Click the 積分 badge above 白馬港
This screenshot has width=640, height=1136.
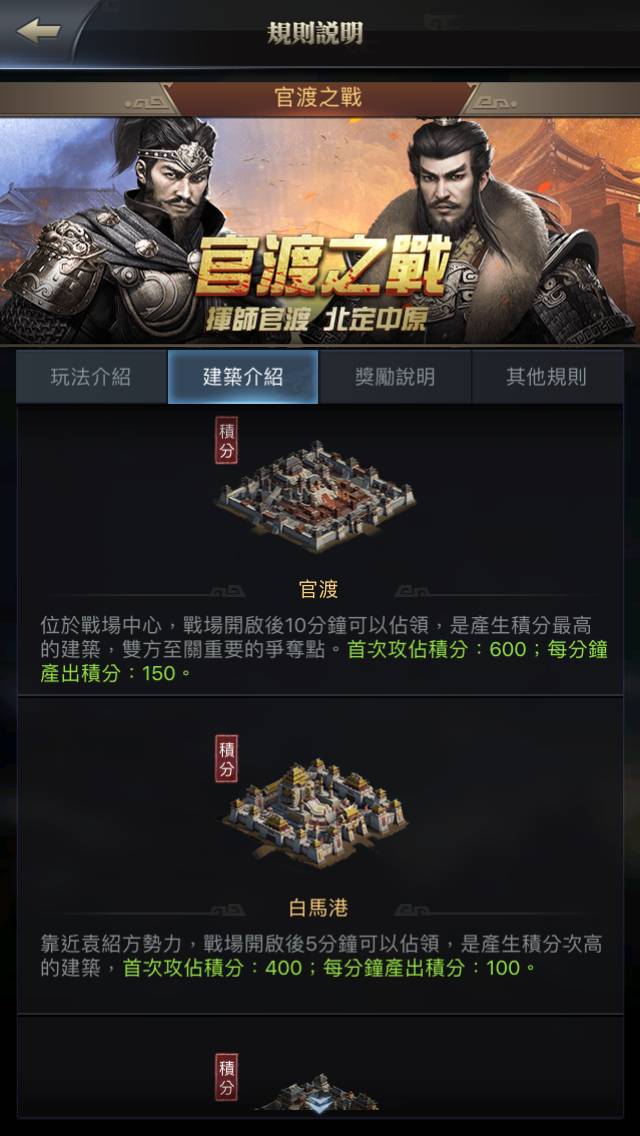(x=227, y=759)
